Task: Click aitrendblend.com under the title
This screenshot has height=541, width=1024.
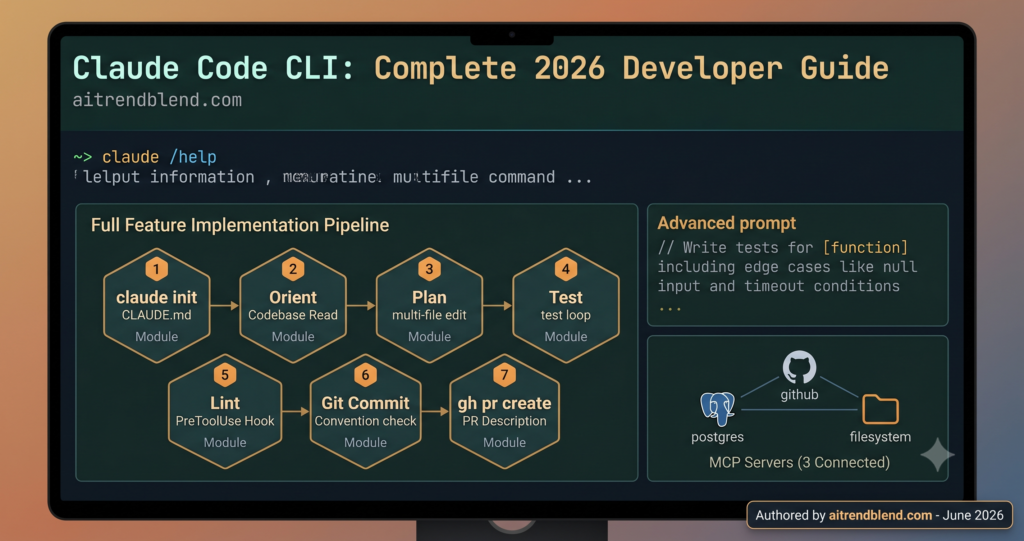Action: pyautogui.click(x=157, y=100)
